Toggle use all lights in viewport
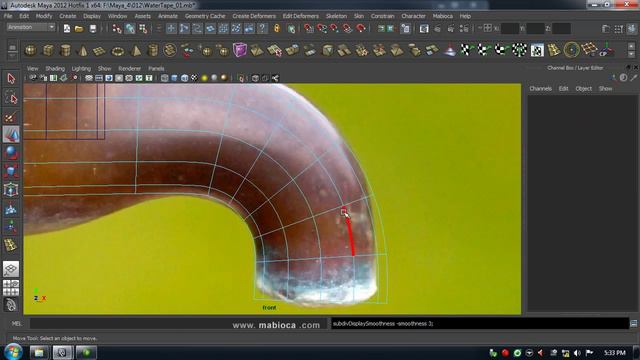640x360 pixels. 204,78
